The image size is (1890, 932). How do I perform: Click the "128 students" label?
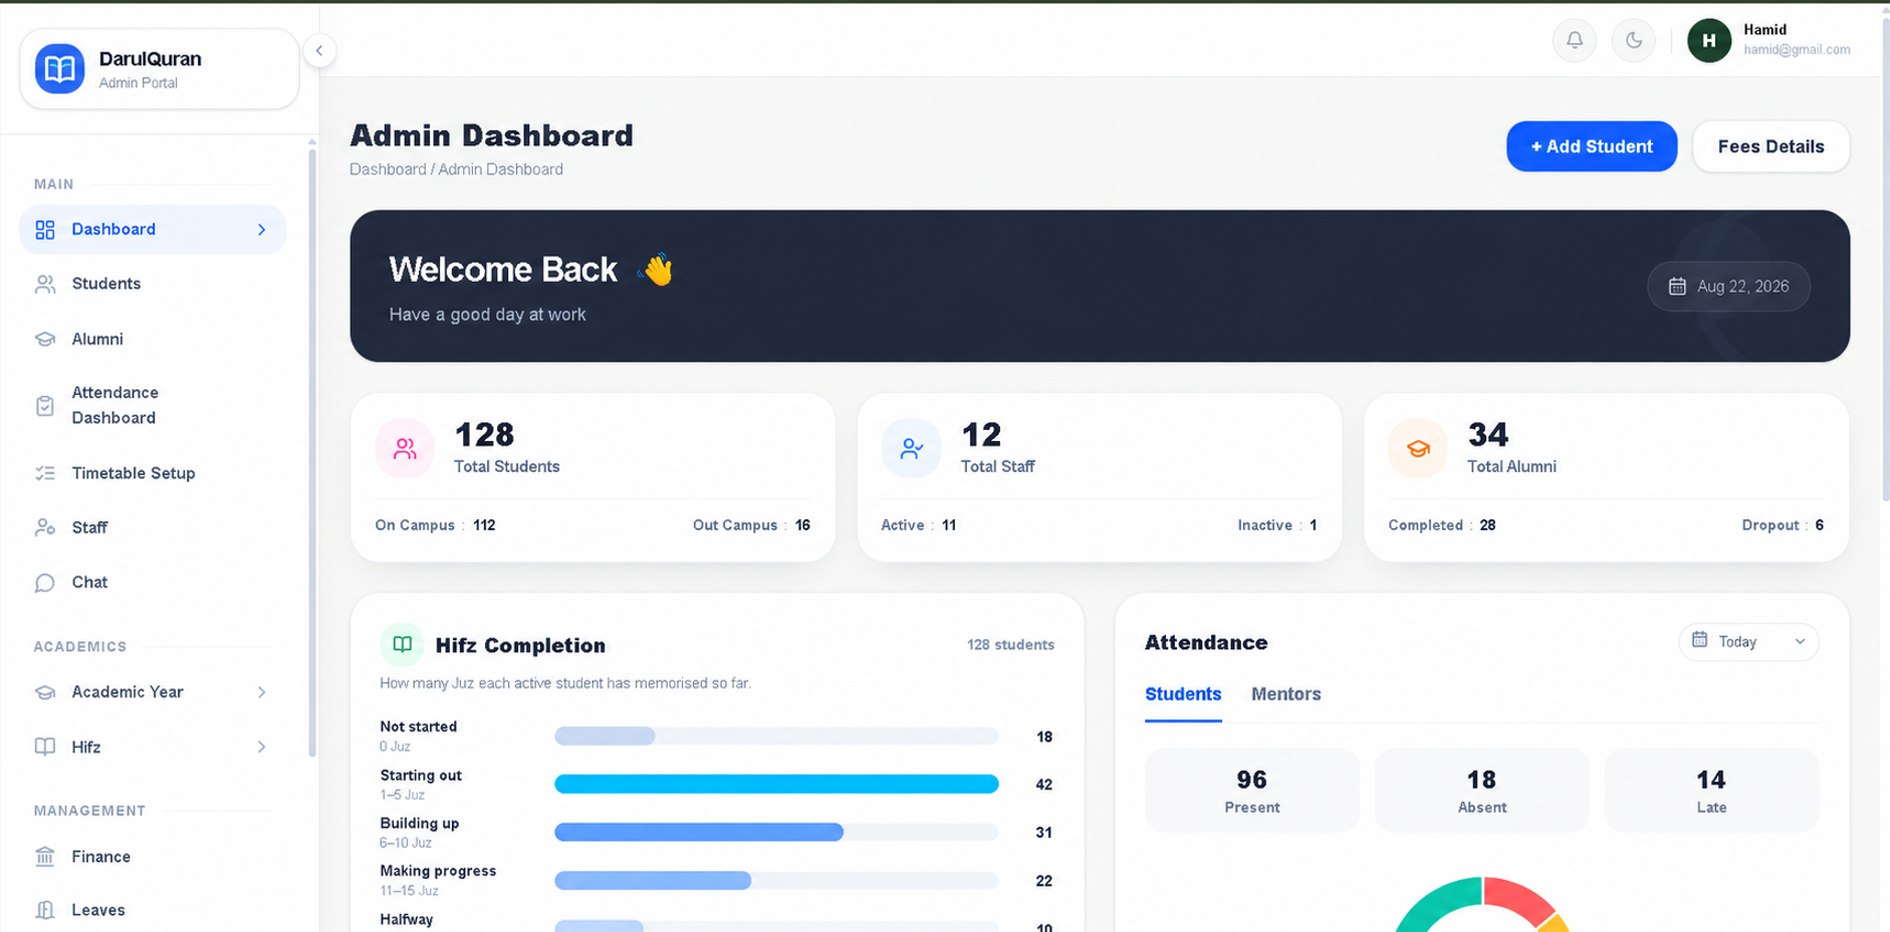tap(1010, 645)
